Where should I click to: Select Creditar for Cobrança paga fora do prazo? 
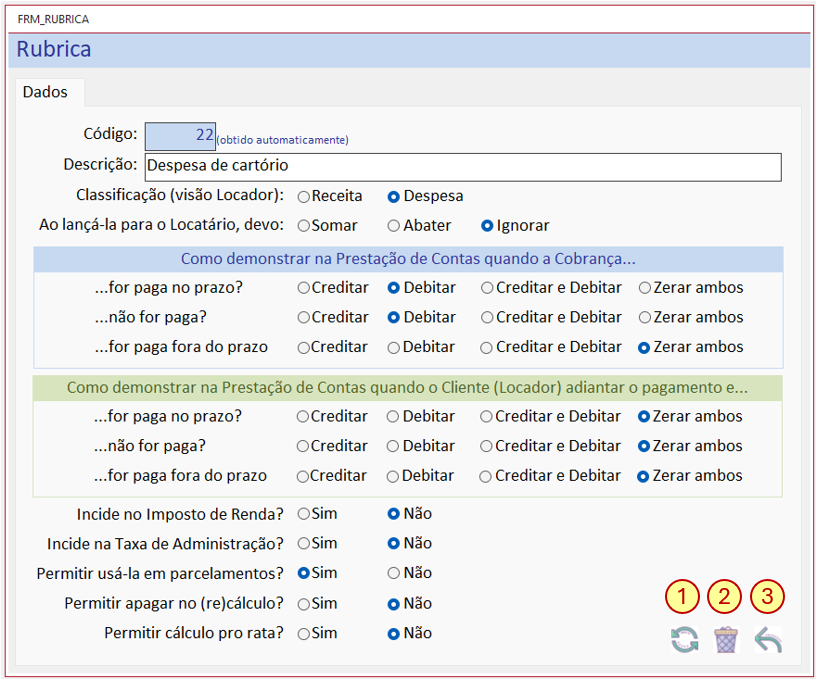click(x=304, y=348)
